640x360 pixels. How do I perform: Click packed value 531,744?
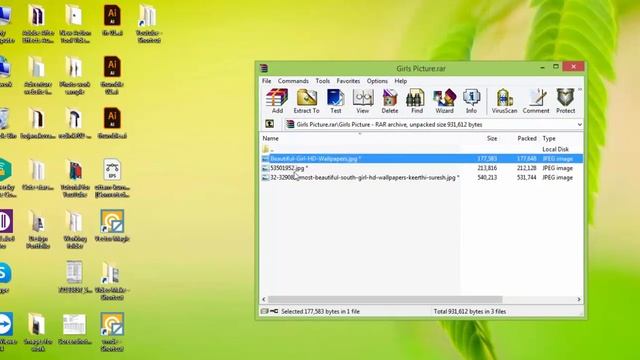coord(527,178)
